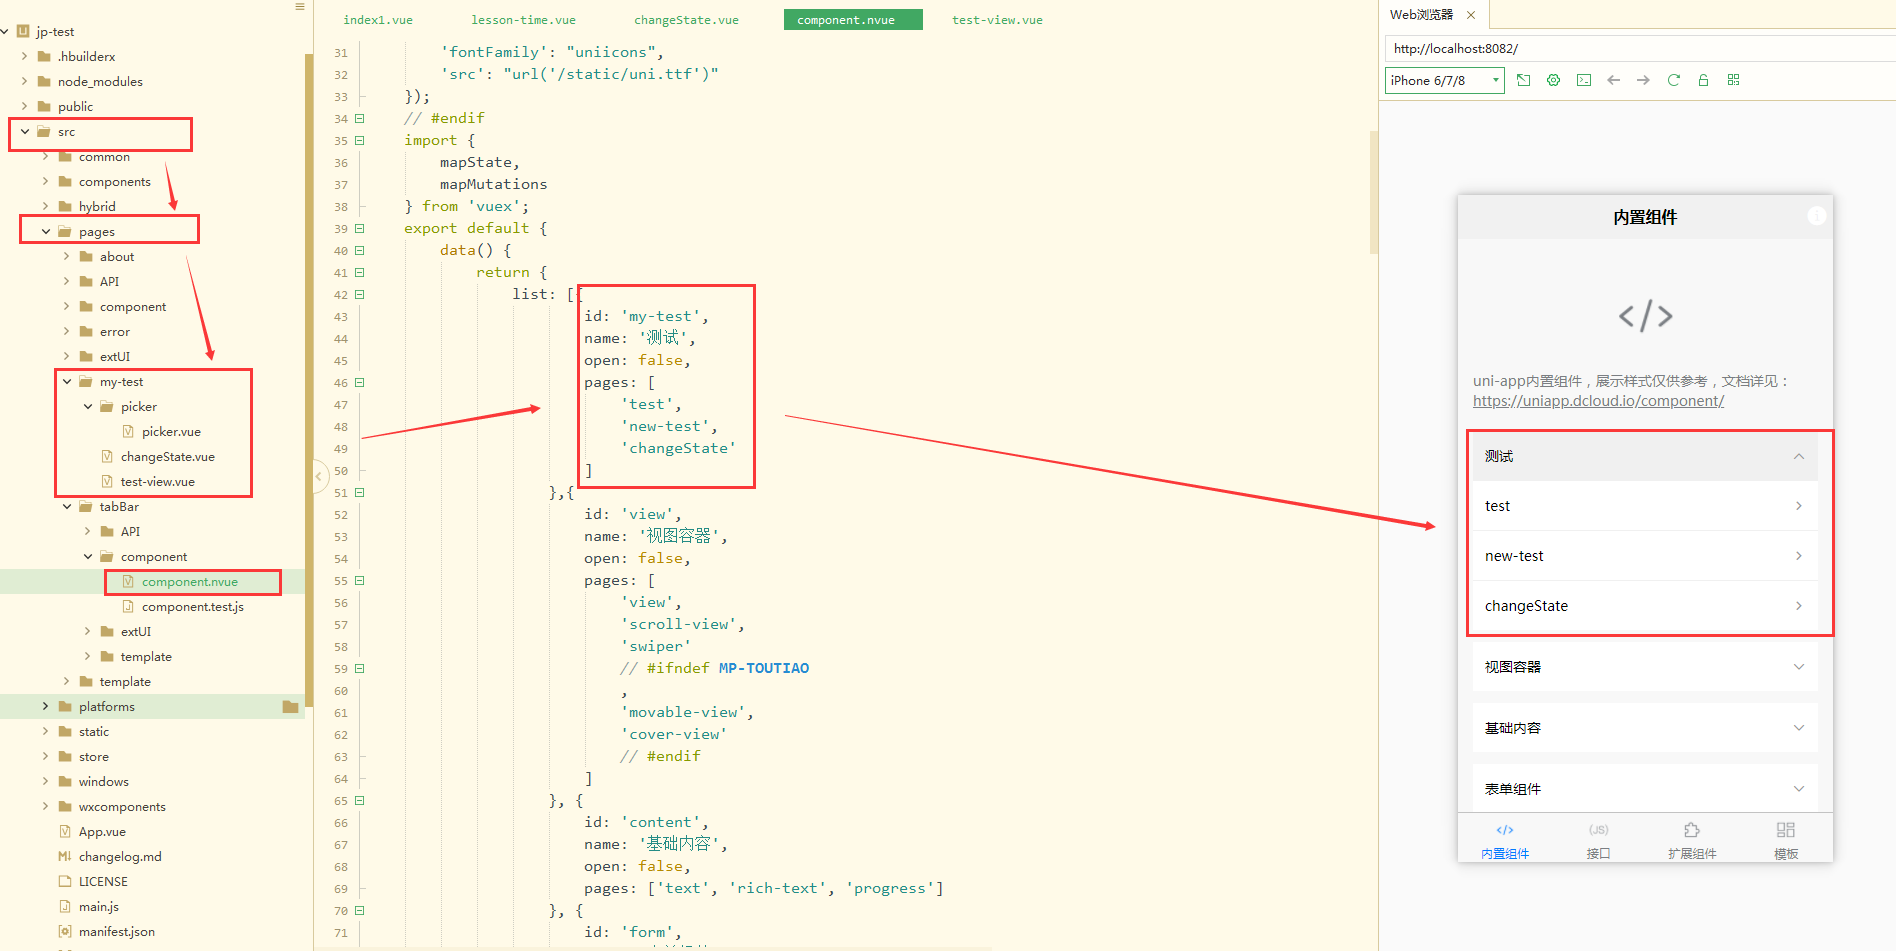Open manifest.json file
Image resolution: width=1896 pixels, height=951 pixels.
click(116, 932)
